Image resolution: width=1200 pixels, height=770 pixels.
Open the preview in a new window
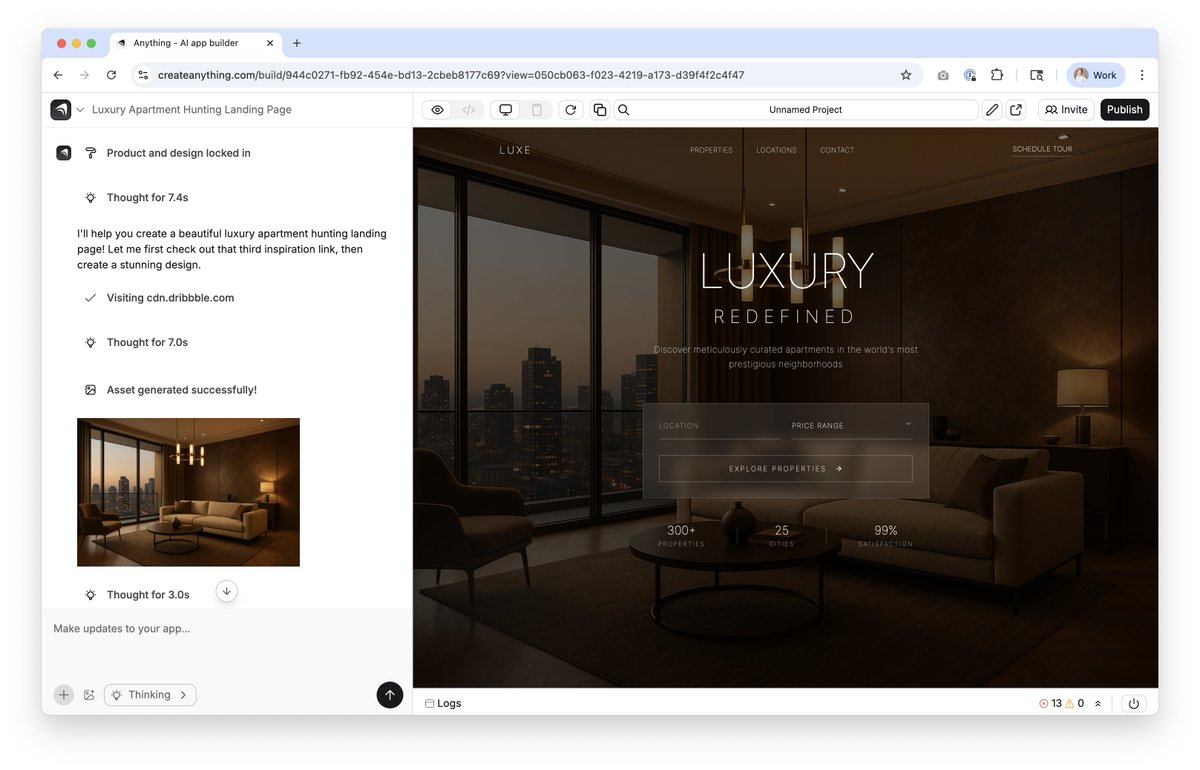pos(1017,110)
